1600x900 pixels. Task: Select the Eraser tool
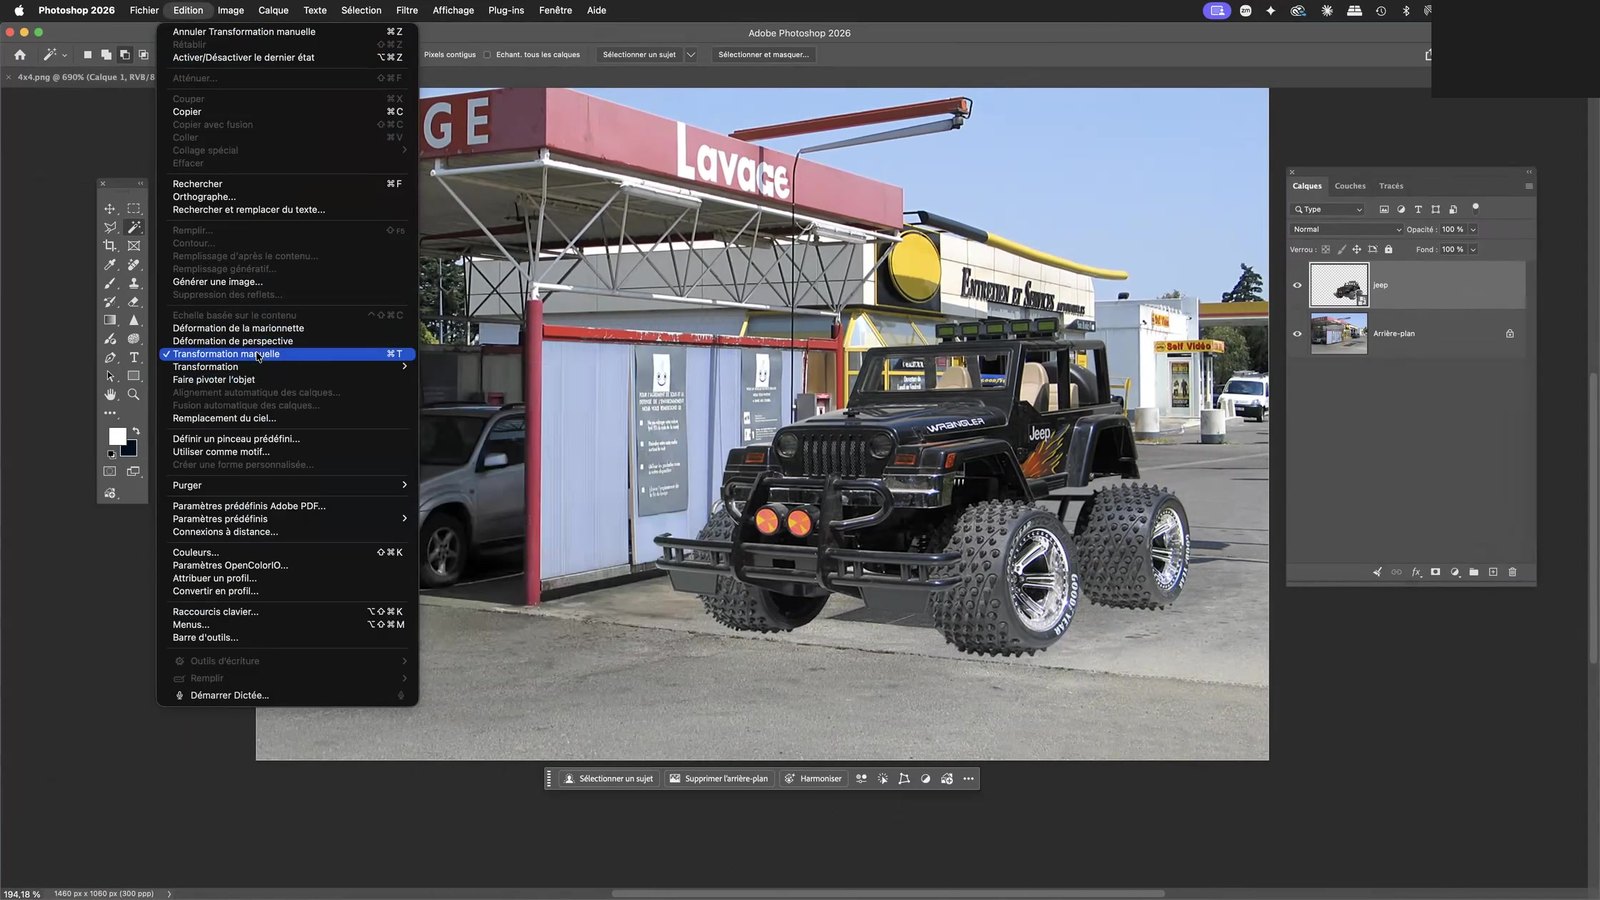(x=134, y=301)
